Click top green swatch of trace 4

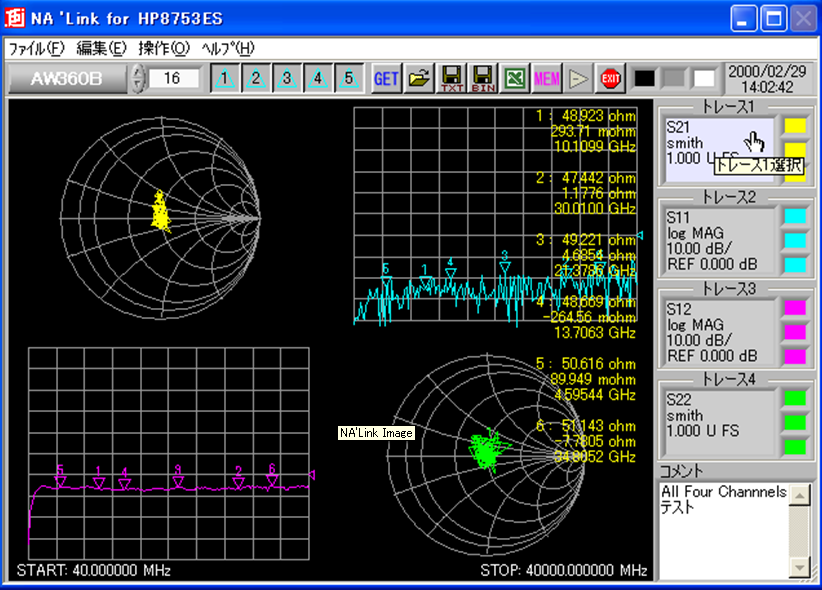(x=795, y=398)
